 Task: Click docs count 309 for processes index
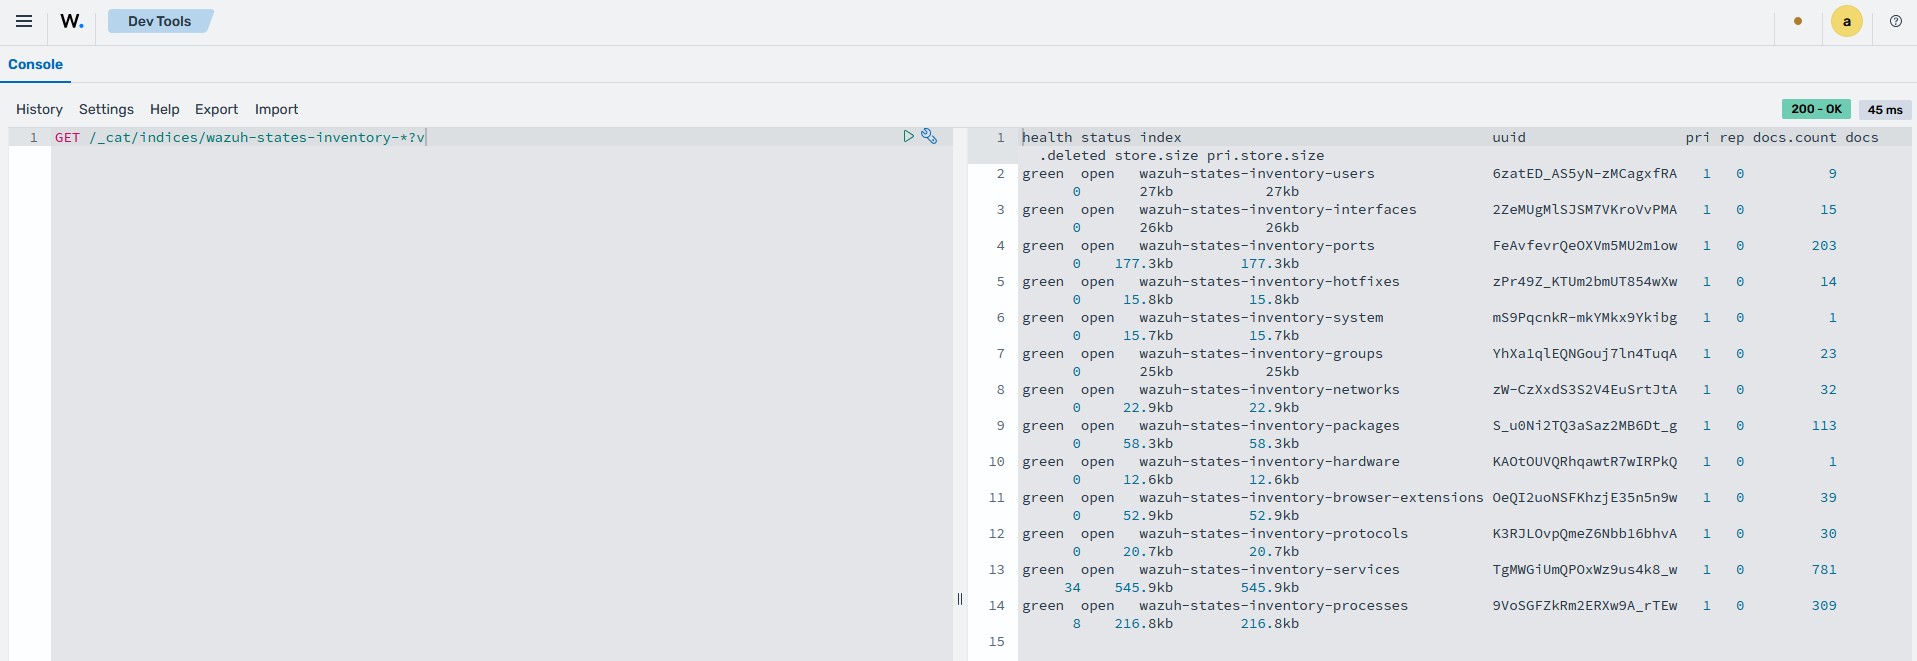pos(1824,605)
